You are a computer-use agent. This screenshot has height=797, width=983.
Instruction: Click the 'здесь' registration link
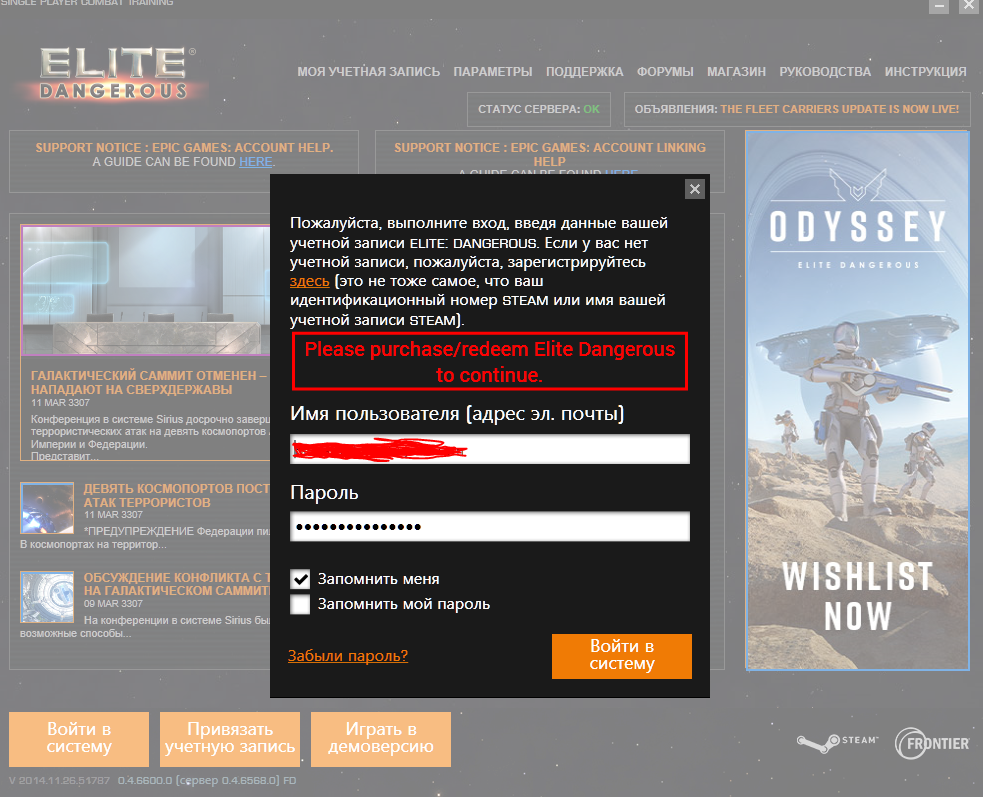click(x=310, y=281)
